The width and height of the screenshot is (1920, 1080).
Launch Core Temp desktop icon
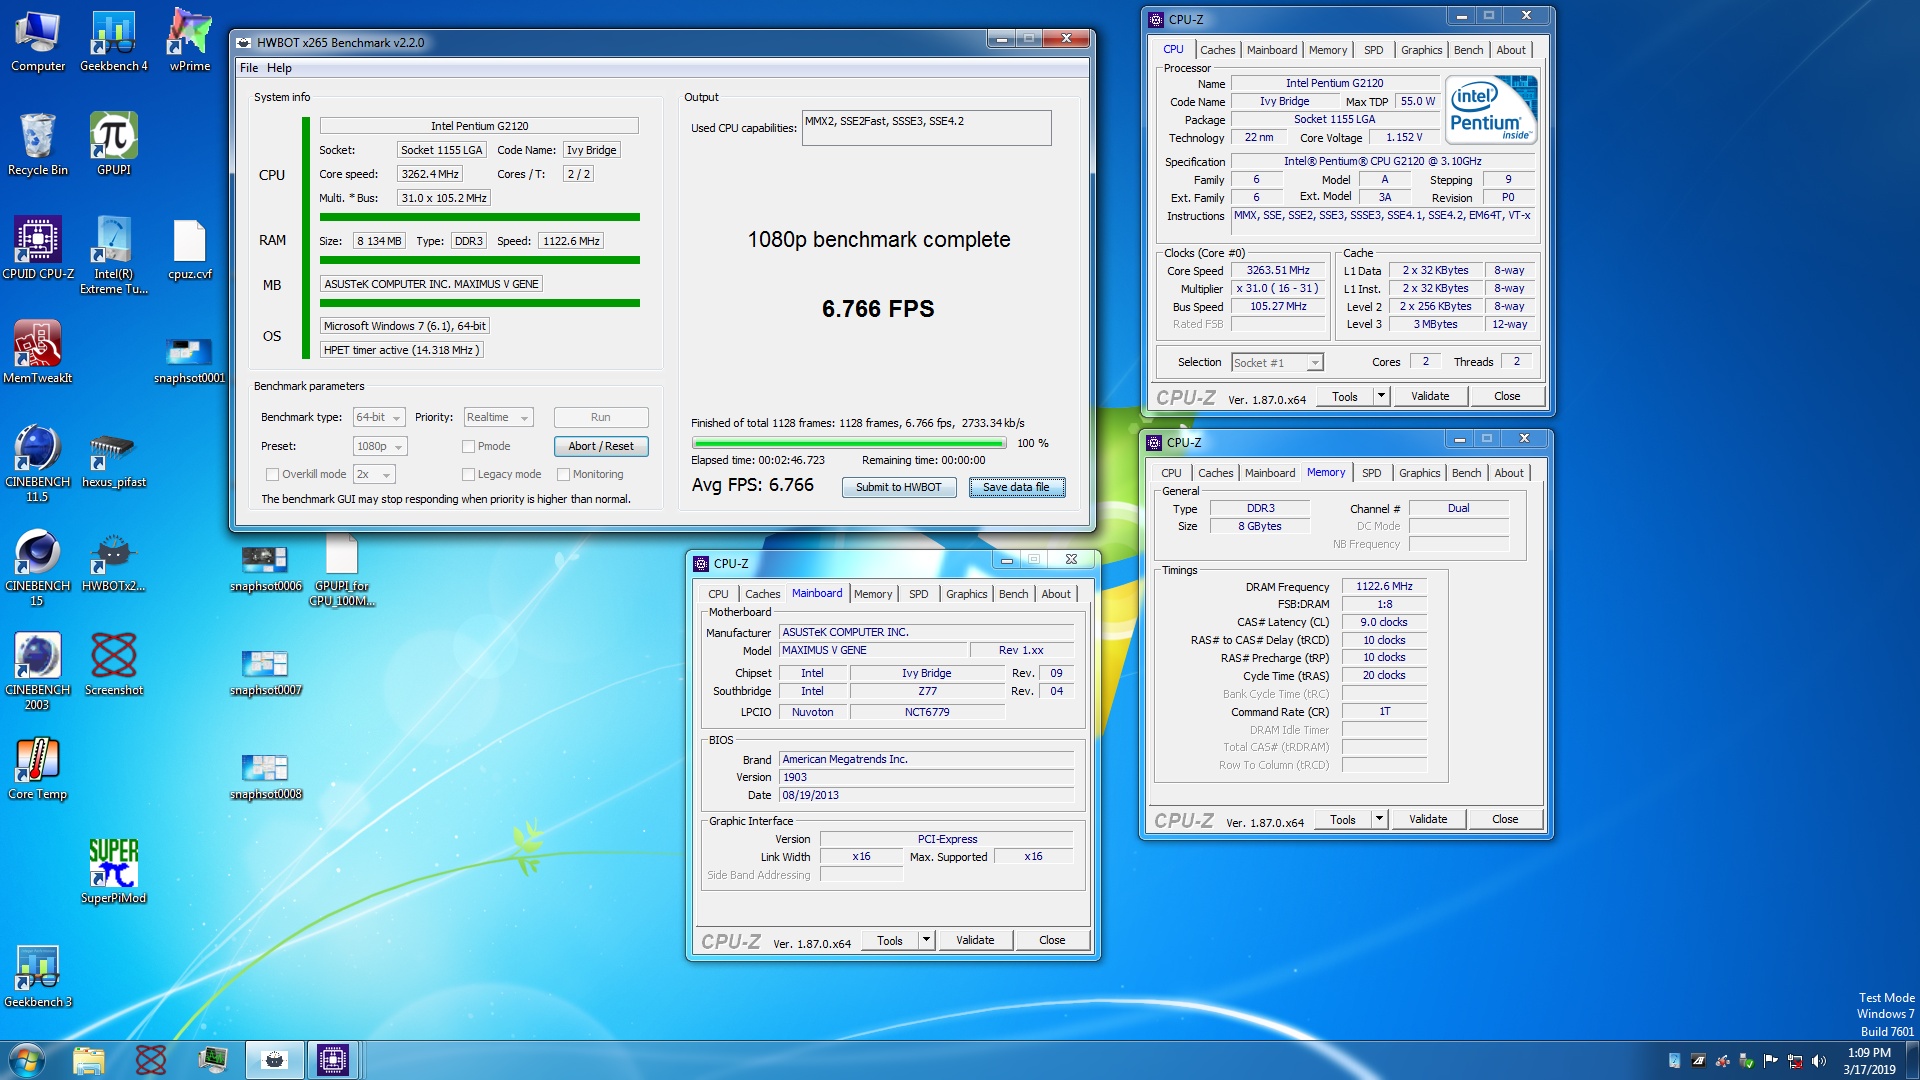coord(38,768)
